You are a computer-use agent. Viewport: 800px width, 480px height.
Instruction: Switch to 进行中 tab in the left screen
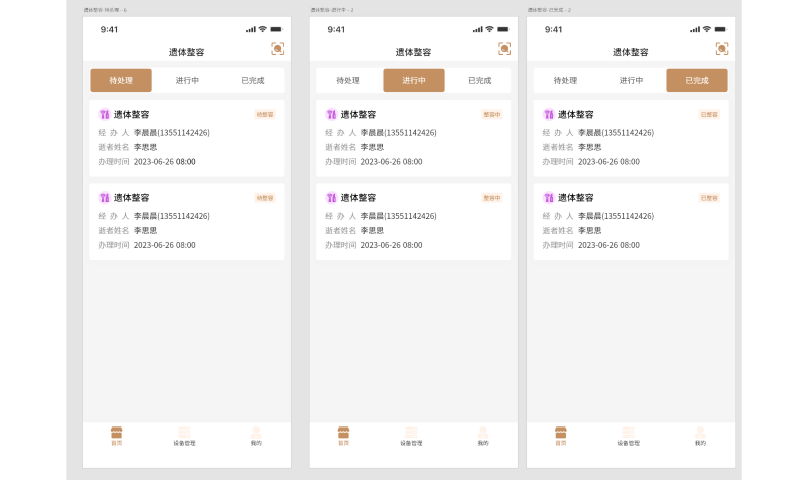tap(187, 80)
